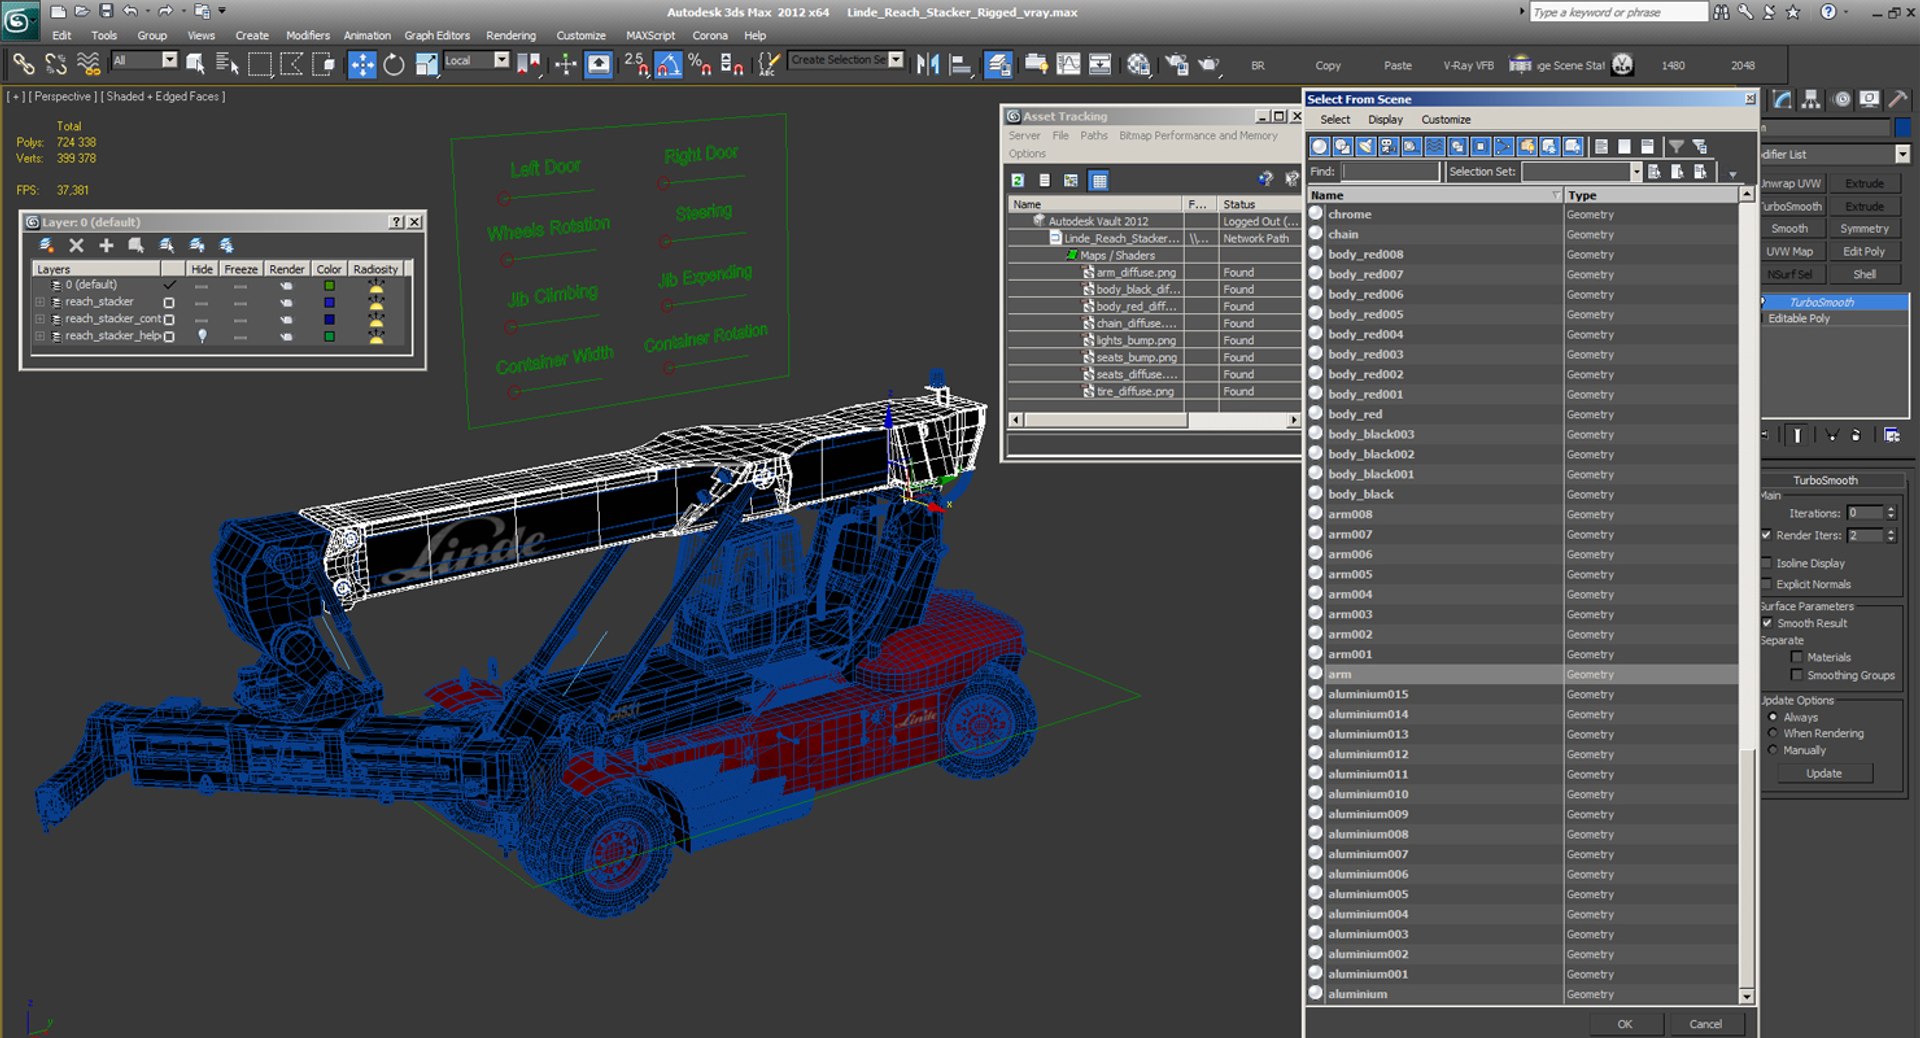Viewport: 1920px width, 1038px height.
Task: Click the Select and Link chain icon
Action: [23, 65]
